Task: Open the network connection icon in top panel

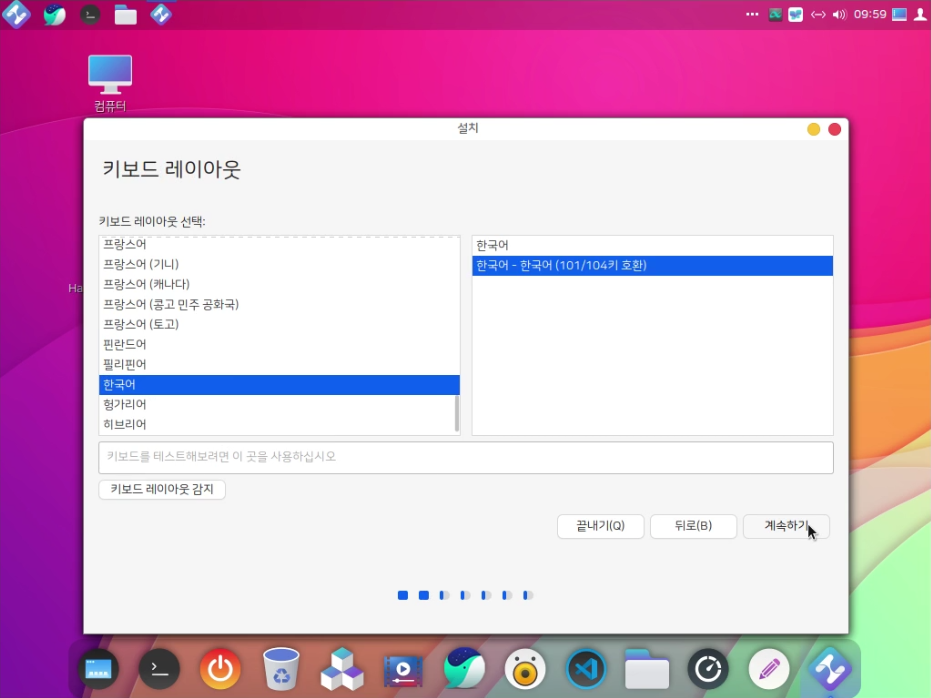Action: click(x=818, y=15)
